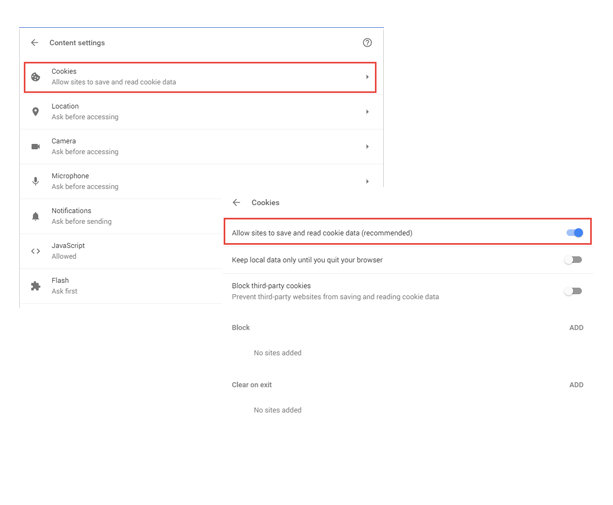Viewport: 613px width, 505px height.
Task: Expand the Location row arrow
Action: (367, 112)
